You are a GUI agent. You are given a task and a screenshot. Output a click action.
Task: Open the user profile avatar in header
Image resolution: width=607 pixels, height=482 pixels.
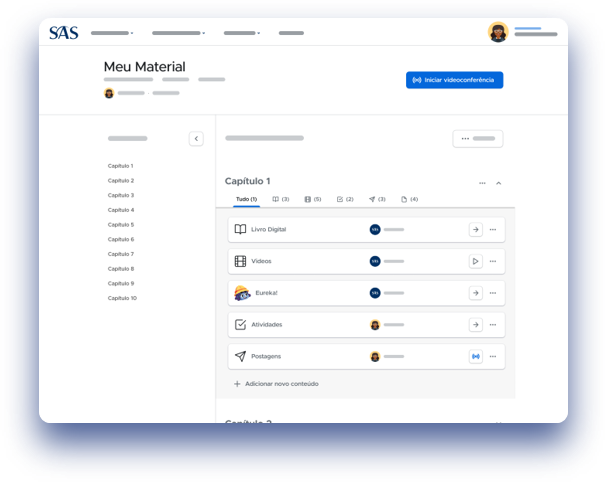(498, 32)
